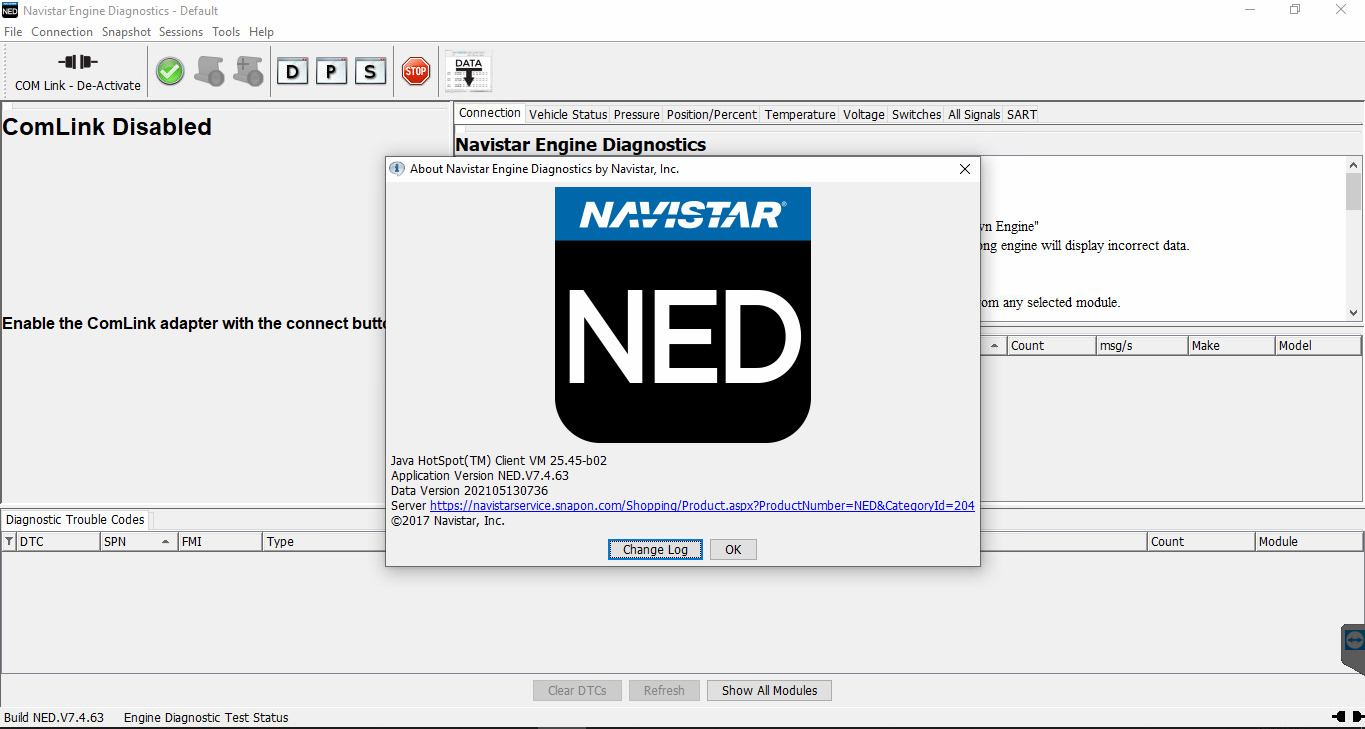Image resolution: width=1365 pixels, height=729 pixels.
Task: Click the COM Link De-Activate connector icon
Action: coord(77,62)
